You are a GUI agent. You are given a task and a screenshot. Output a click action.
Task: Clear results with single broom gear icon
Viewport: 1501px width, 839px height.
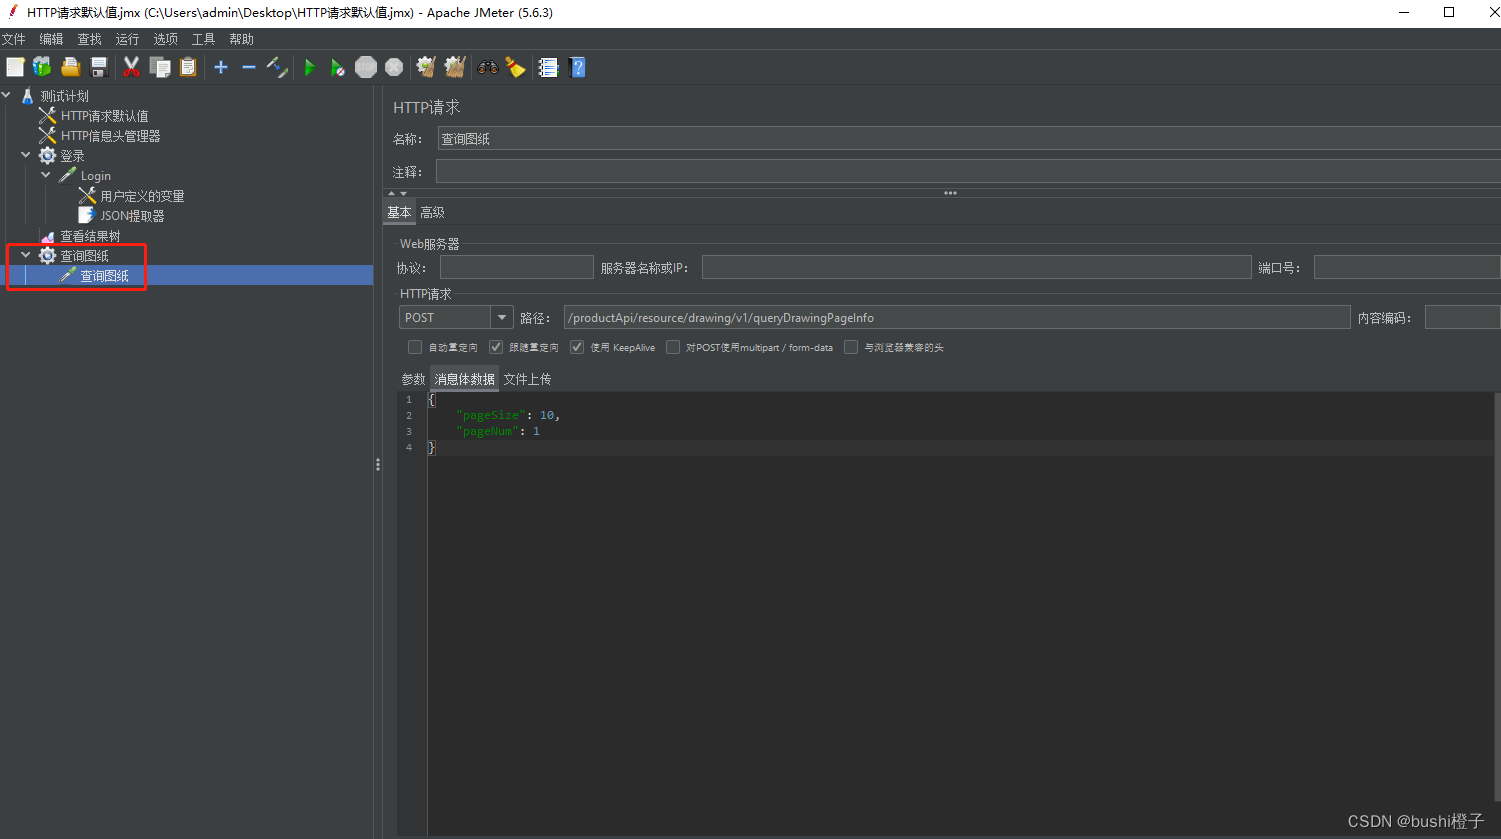tap(426, 67)
